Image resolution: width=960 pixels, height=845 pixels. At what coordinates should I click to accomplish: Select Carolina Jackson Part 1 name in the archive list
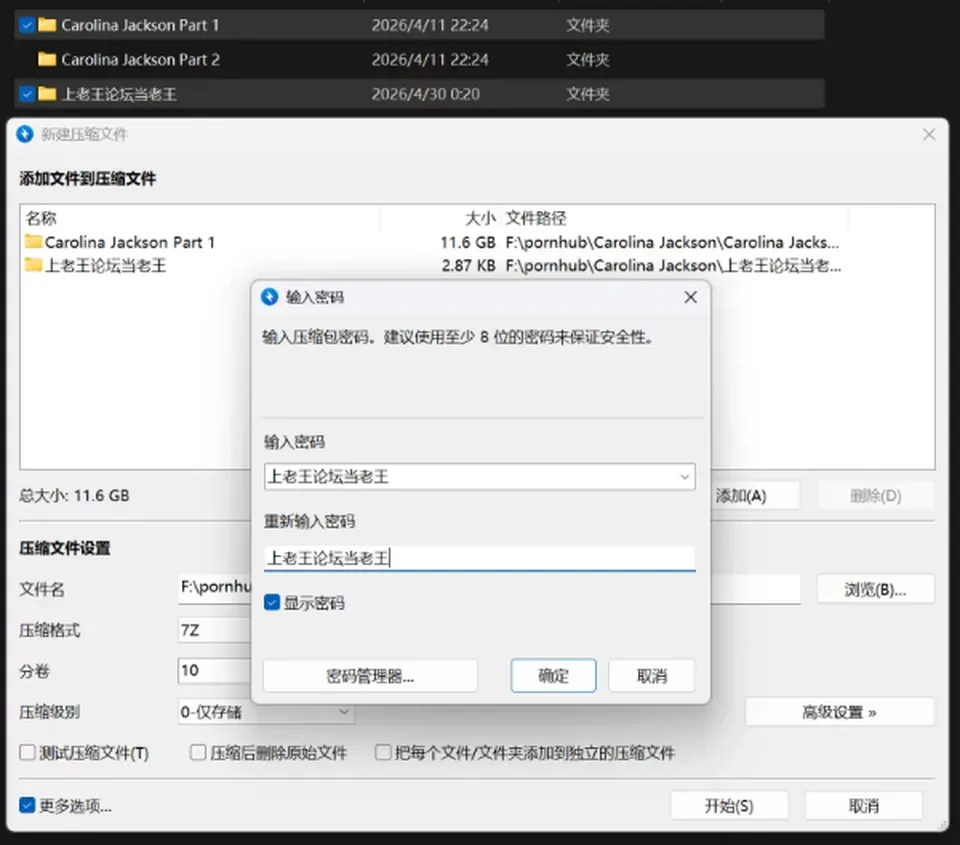point(130,242)
